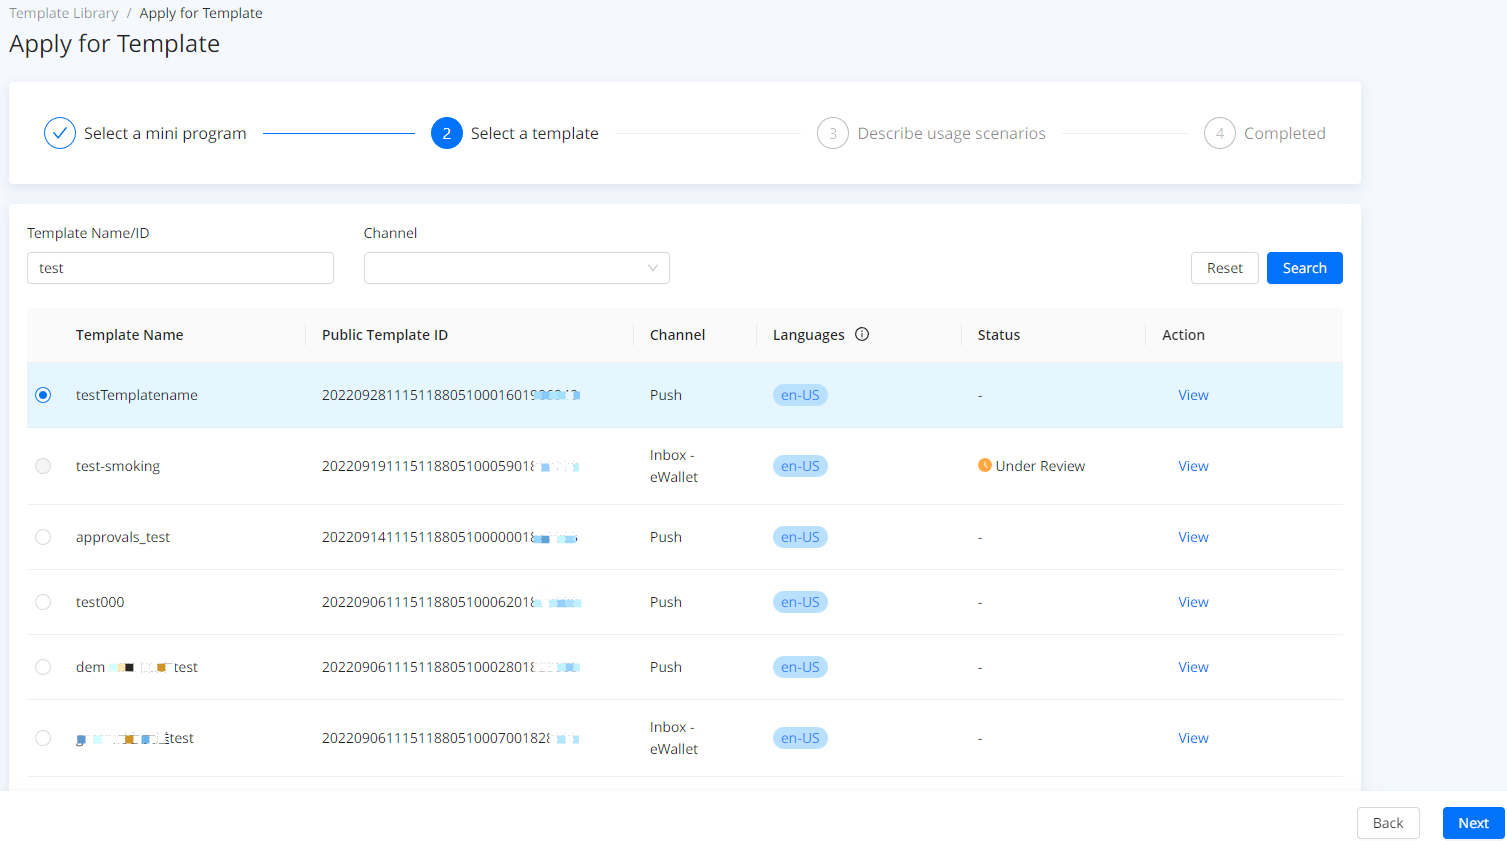This screenshot has width=1507, height=841.
Task: View the testTemplatename template
Action: coord(1193,395)
